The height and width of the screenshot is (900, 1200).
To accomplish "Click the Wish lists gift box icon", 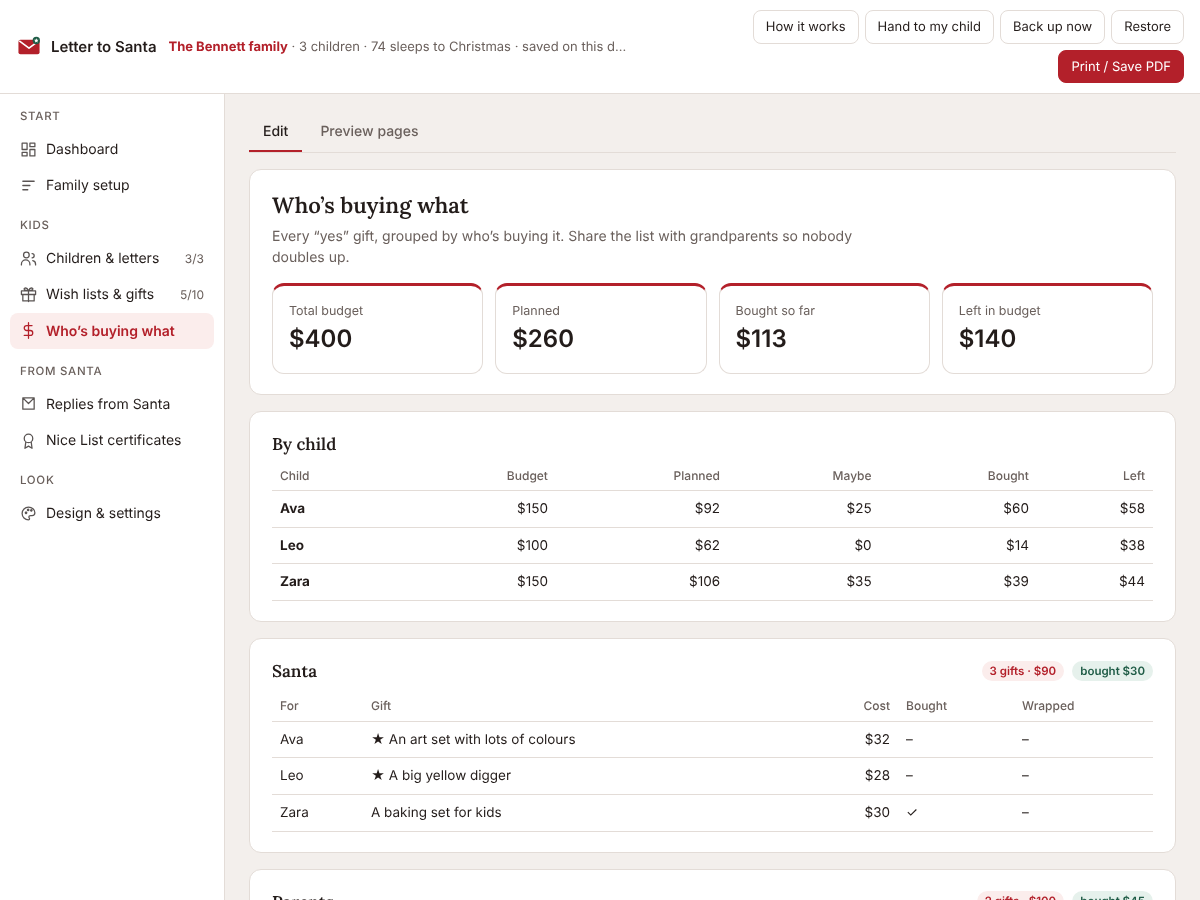I will coord(28,294).
